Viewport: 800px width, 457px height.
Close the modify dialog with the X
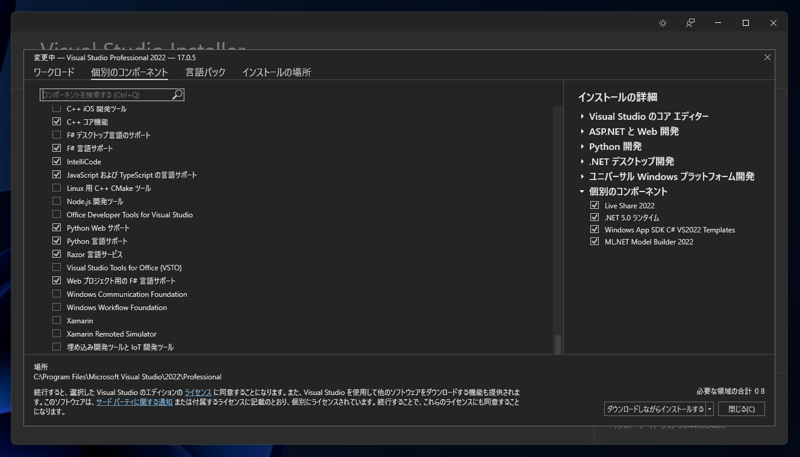(767, 57)
